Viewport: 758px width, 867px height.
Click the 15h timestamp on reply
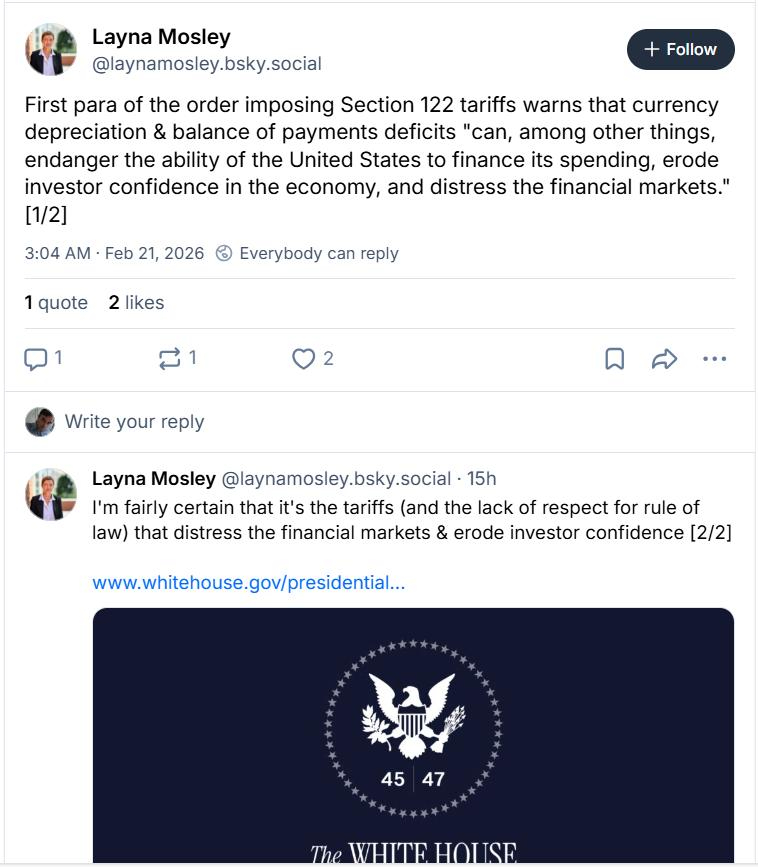click(x=482, y=478)
